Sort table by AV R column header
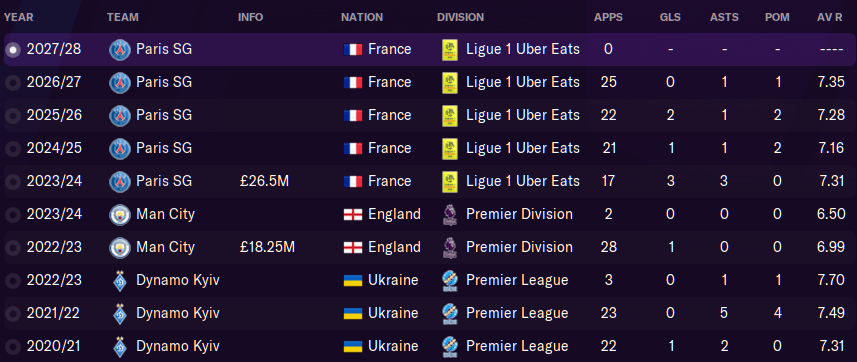This screenshot has width=857, height=362. click(x=830, y=17)
